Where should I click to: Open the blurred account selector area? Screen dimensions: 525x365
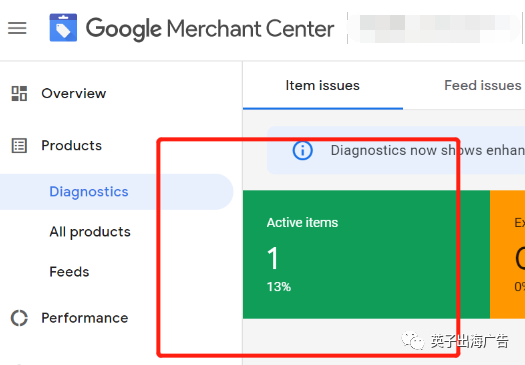(435, 28)
